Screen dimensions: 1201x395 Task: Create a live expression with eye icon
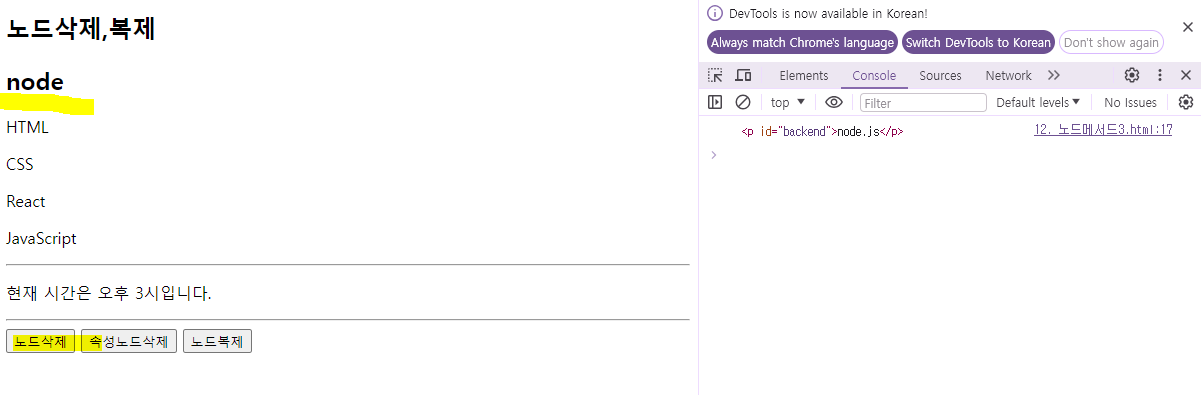point(834,102)
